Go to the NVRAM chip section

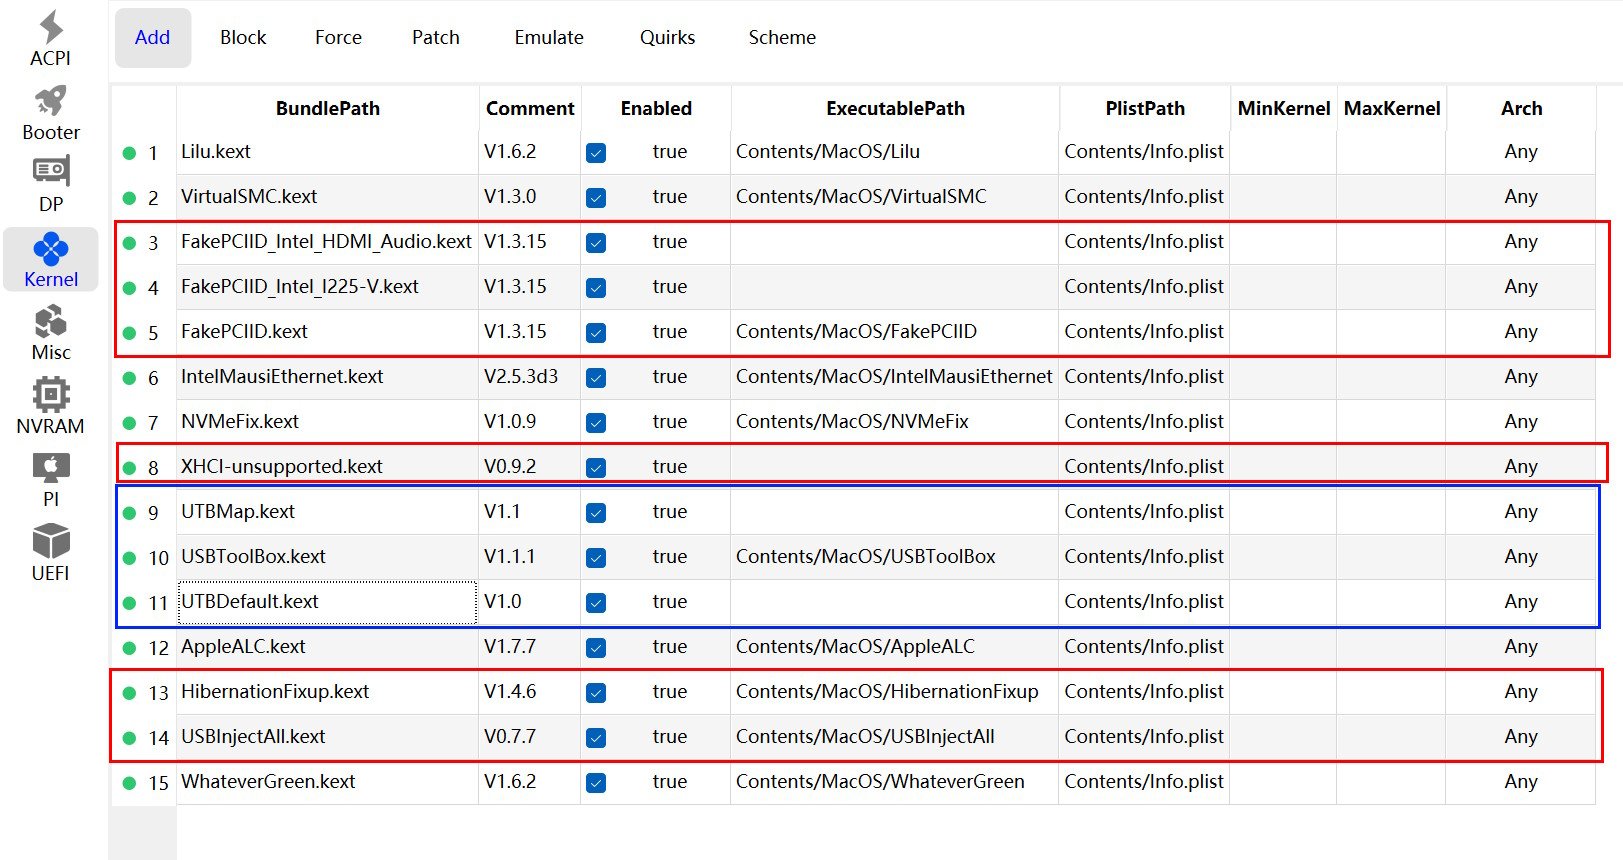pyautogui.click(x=51, y=405)
